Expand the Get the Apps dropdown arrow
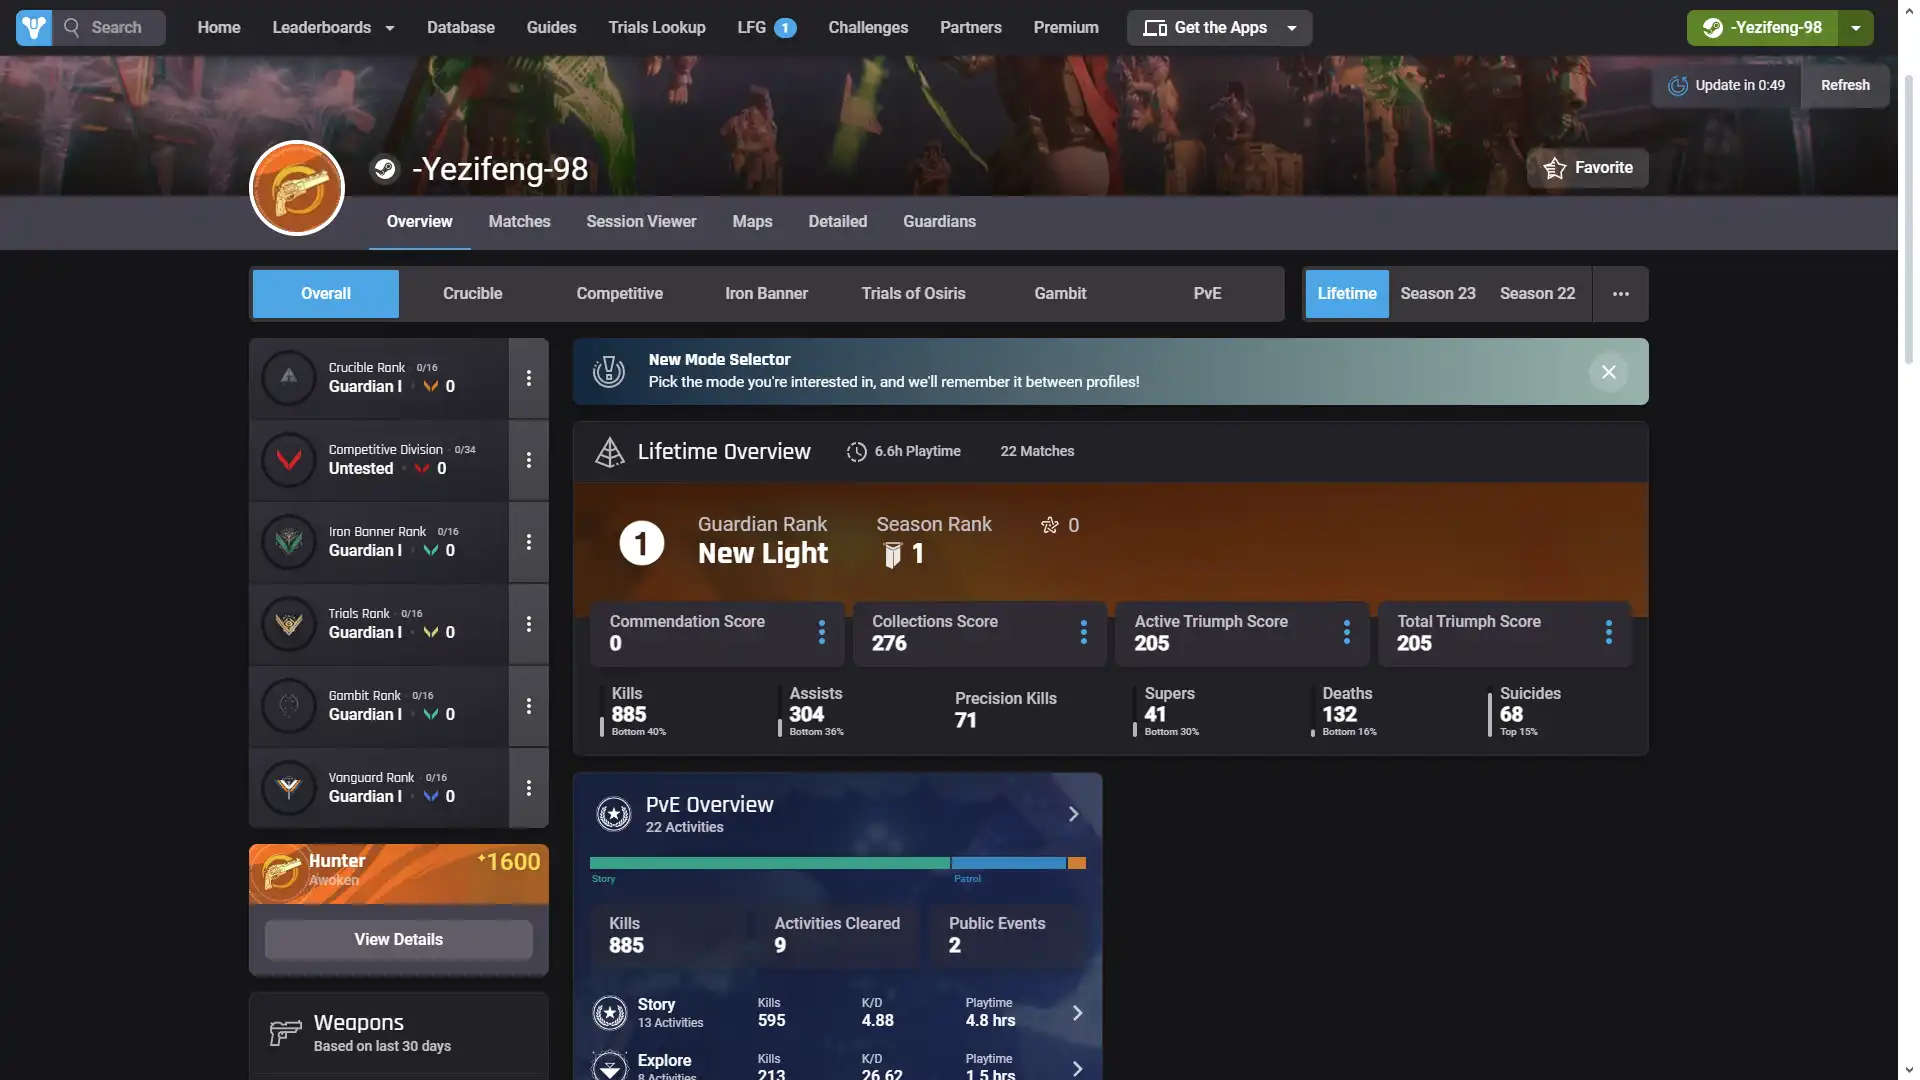Image resolution: width=1920 pixels, height=1080 pixels. pos(1291,28)
